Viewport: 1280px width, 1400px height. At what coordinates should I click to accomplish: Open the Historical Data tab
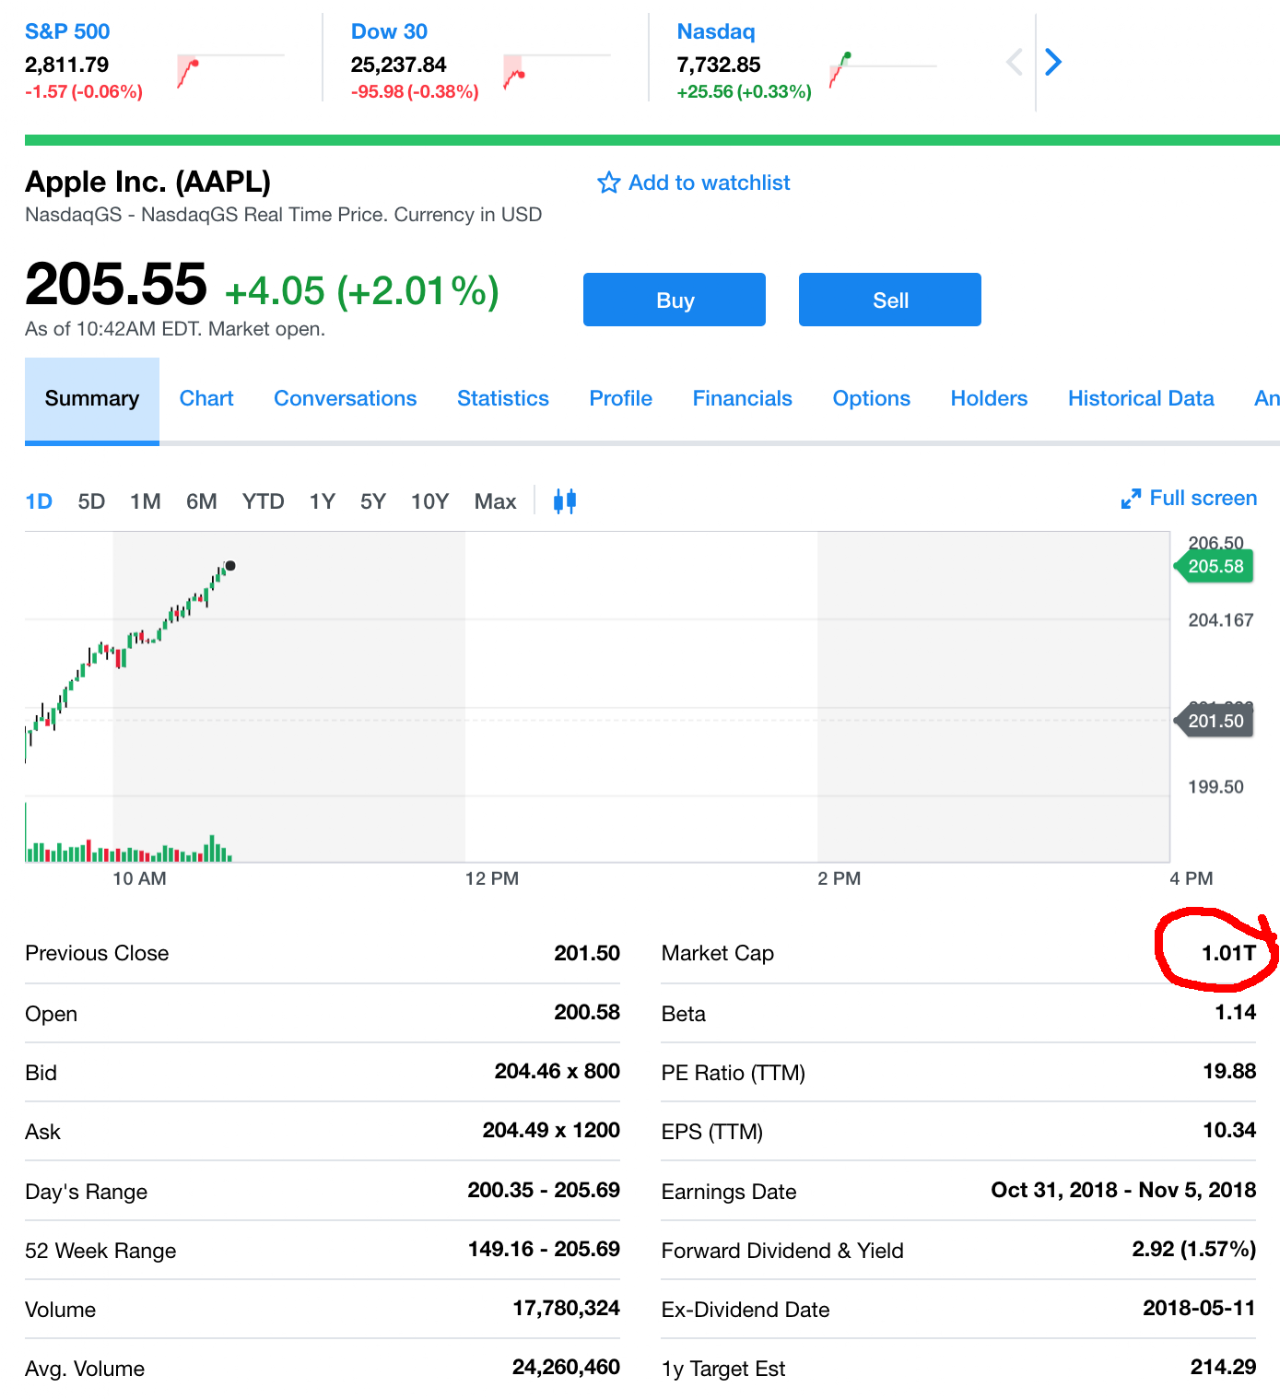pos(1141,399)
